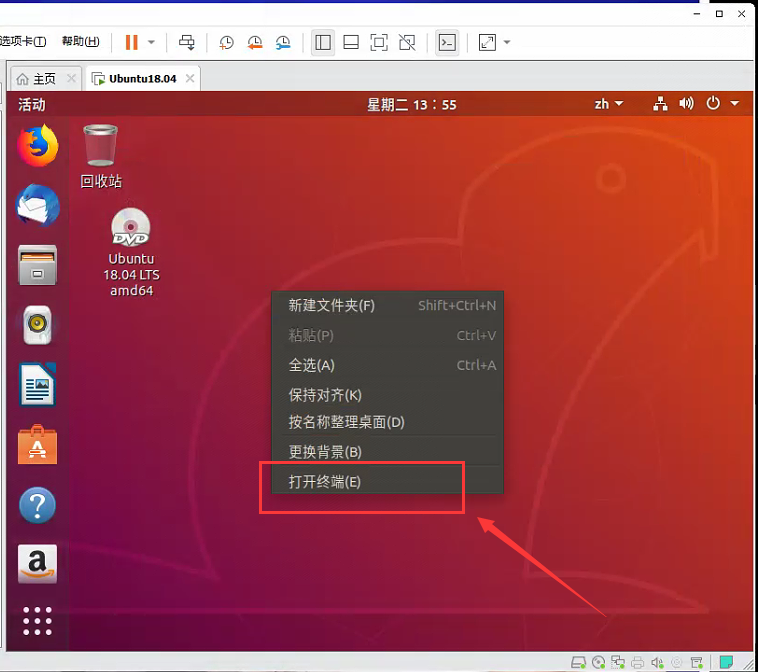Click the sound card status bar icon
This screenshot has width=758, height=672.
657,662
